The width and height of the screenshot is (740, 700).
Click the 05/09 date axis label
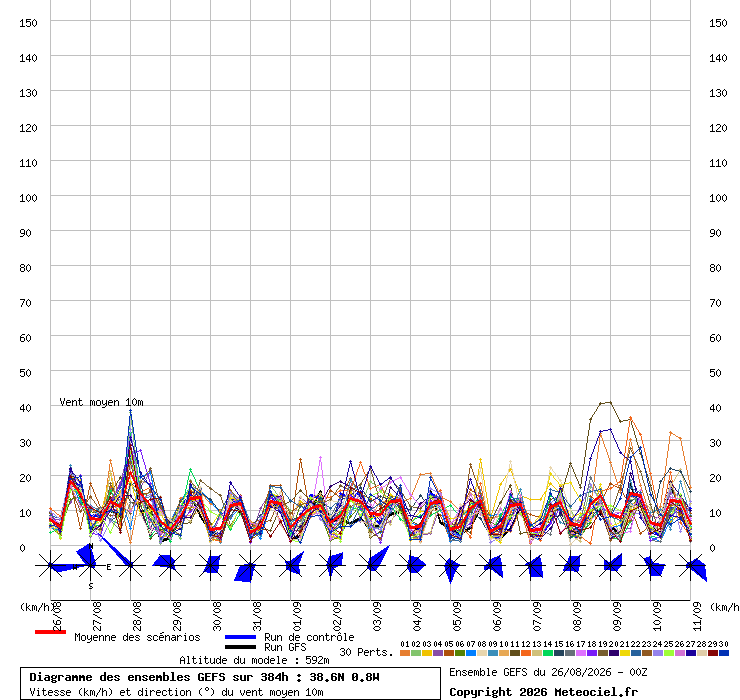[457, 616]
